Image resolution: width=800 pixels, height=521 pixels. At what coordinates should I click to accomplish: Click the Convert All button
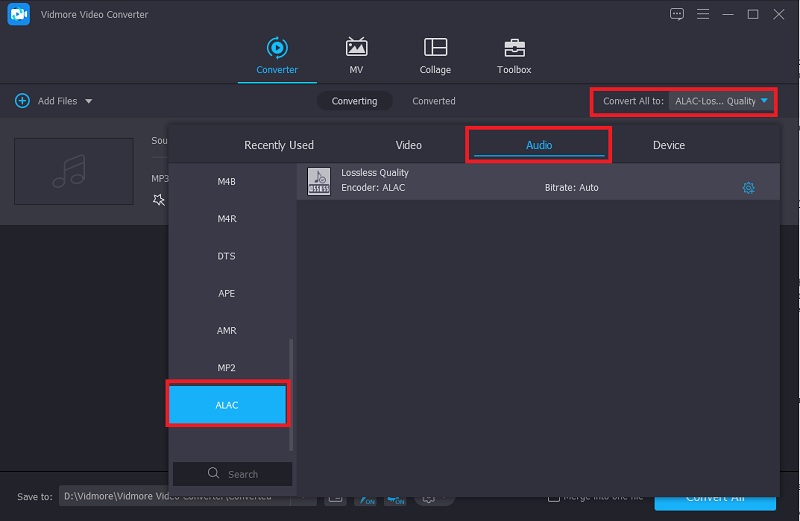pyautogui.click(x=714, y=500)
